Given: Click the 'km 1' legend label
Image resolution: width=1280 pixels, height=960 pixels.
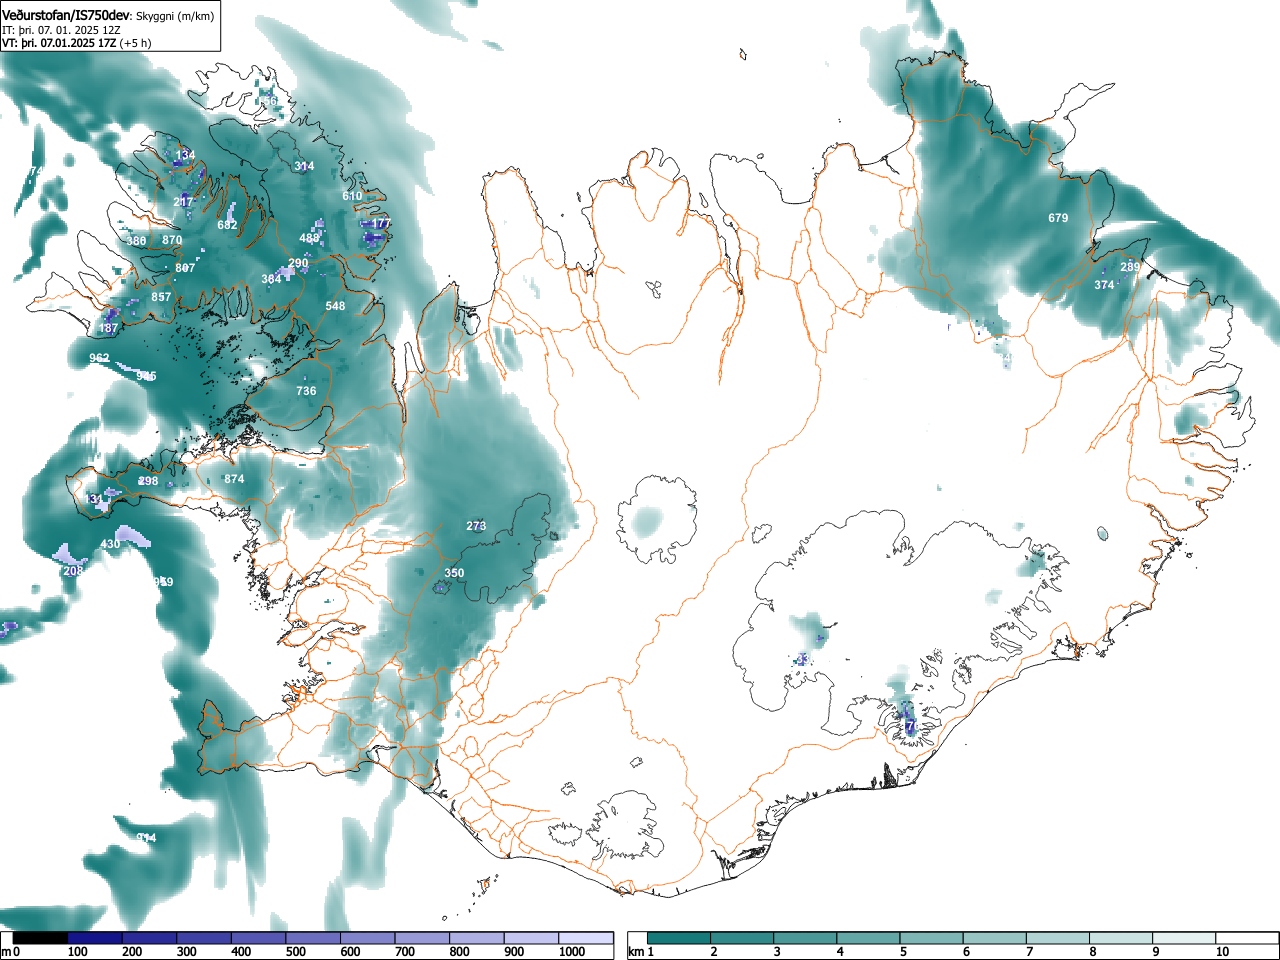Looking at the screenshot, I should (x=641, y=952).
